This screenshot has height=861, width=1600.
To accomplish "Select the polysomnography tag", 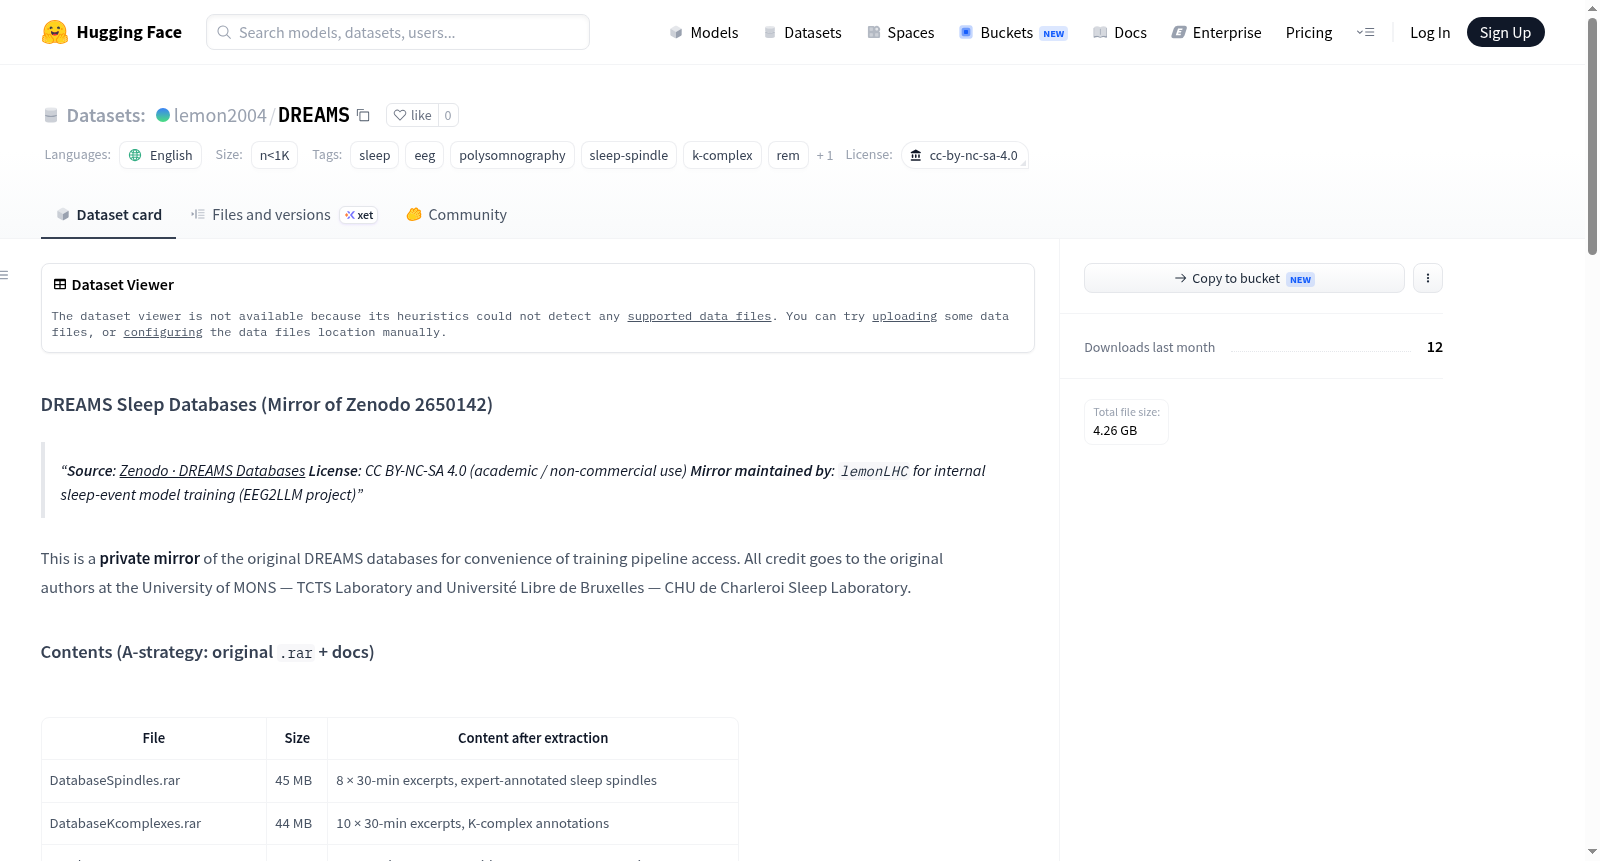I will pos(512,155).
